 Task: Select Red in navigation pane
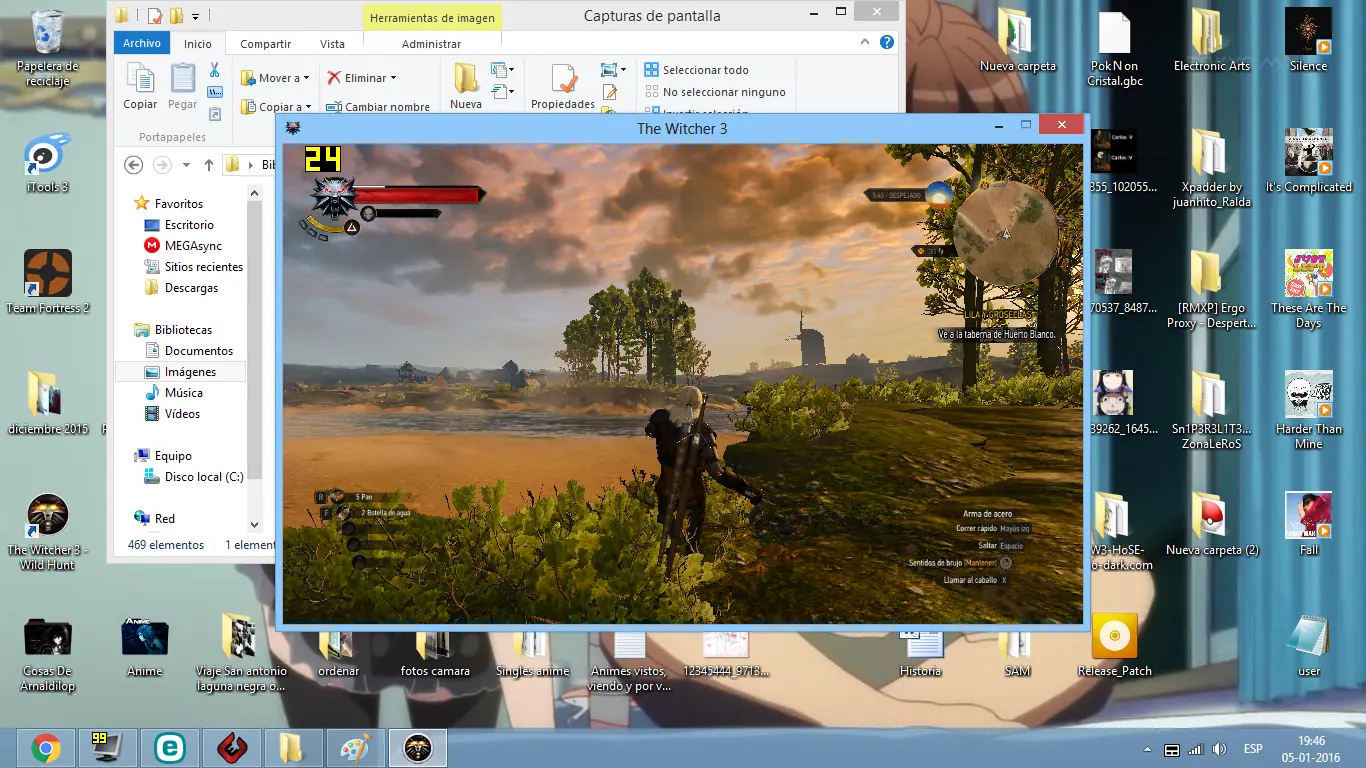155,519
